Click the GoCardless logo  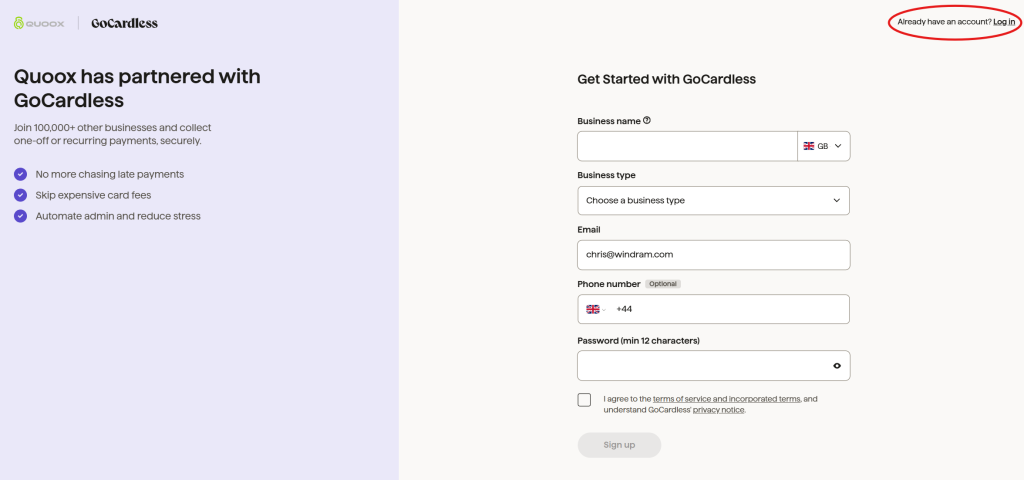tap(124, 23)
